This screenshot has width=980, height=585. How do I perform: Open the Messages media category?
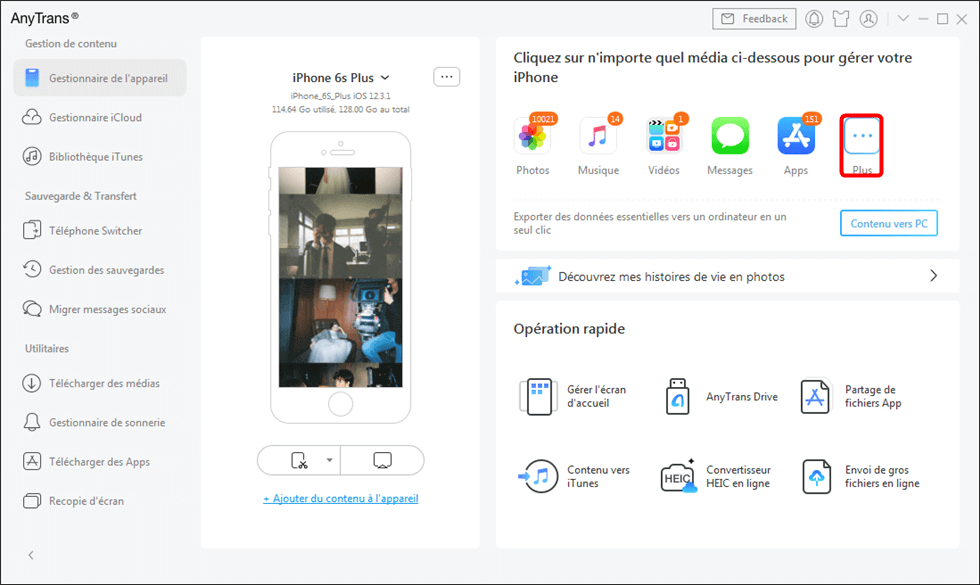point(730,136)
